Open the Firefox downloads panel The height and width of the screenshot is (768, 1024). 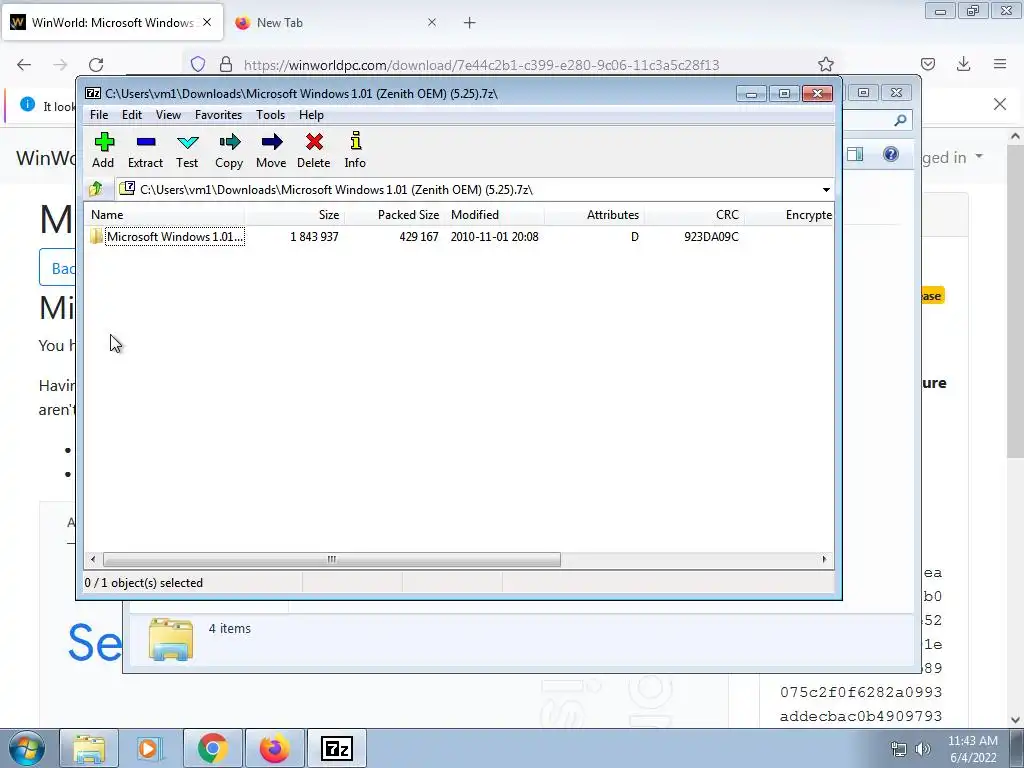[963, 64]
